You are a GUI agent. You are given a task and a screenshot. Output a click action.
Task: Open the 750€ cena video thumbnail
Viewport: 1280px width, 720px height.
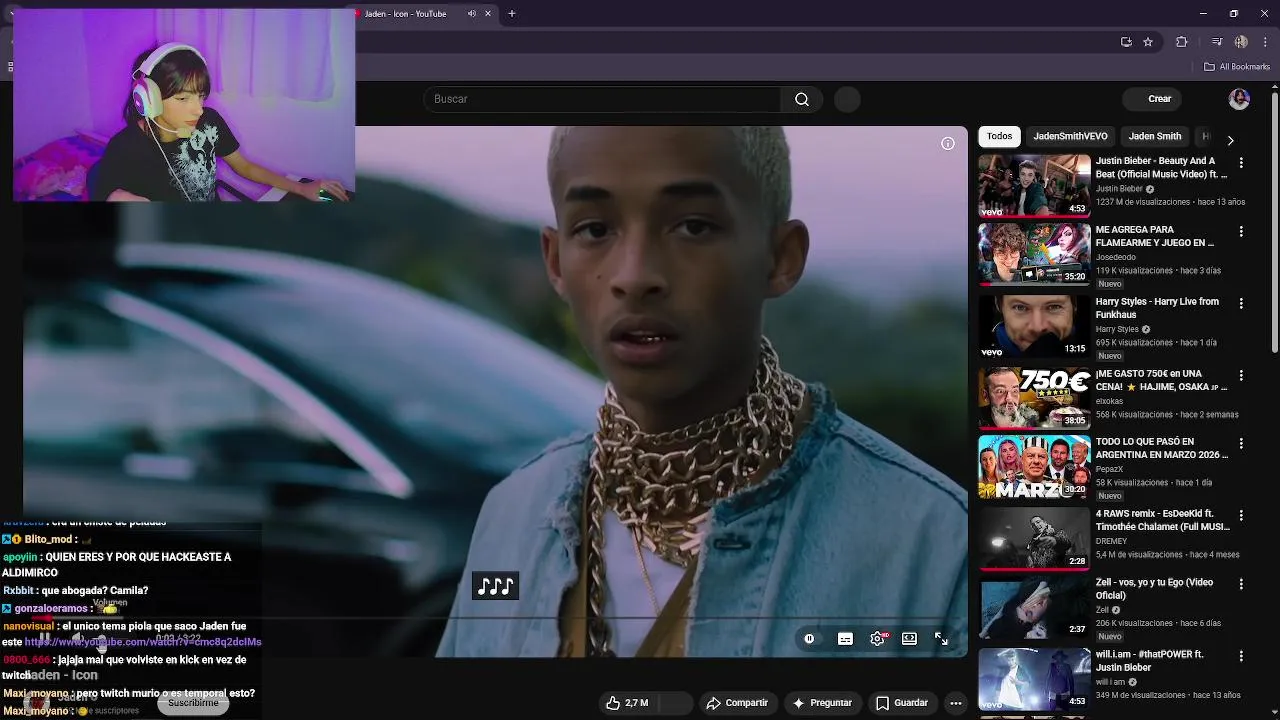pyautogui.click(x=1034, y=398)
